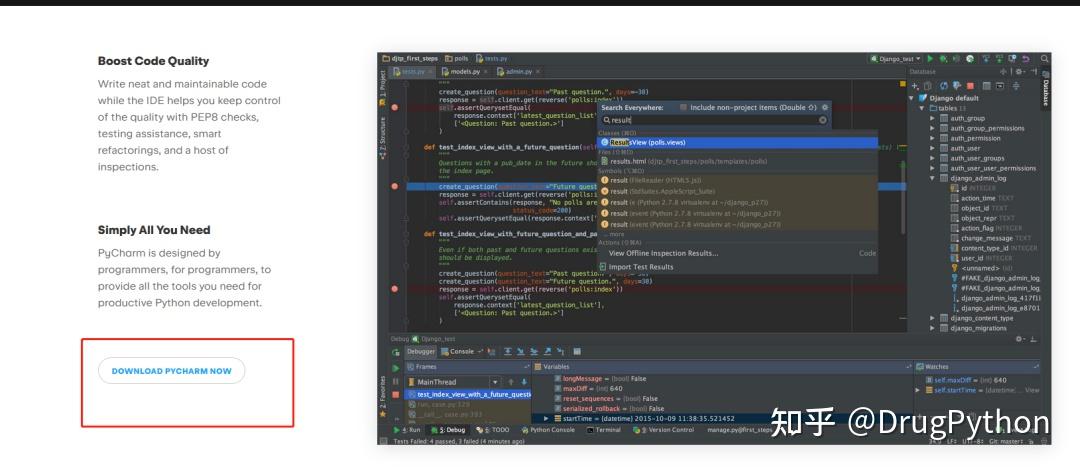
Task: Select the object_repr column
Action: click(x=984, y=218)
